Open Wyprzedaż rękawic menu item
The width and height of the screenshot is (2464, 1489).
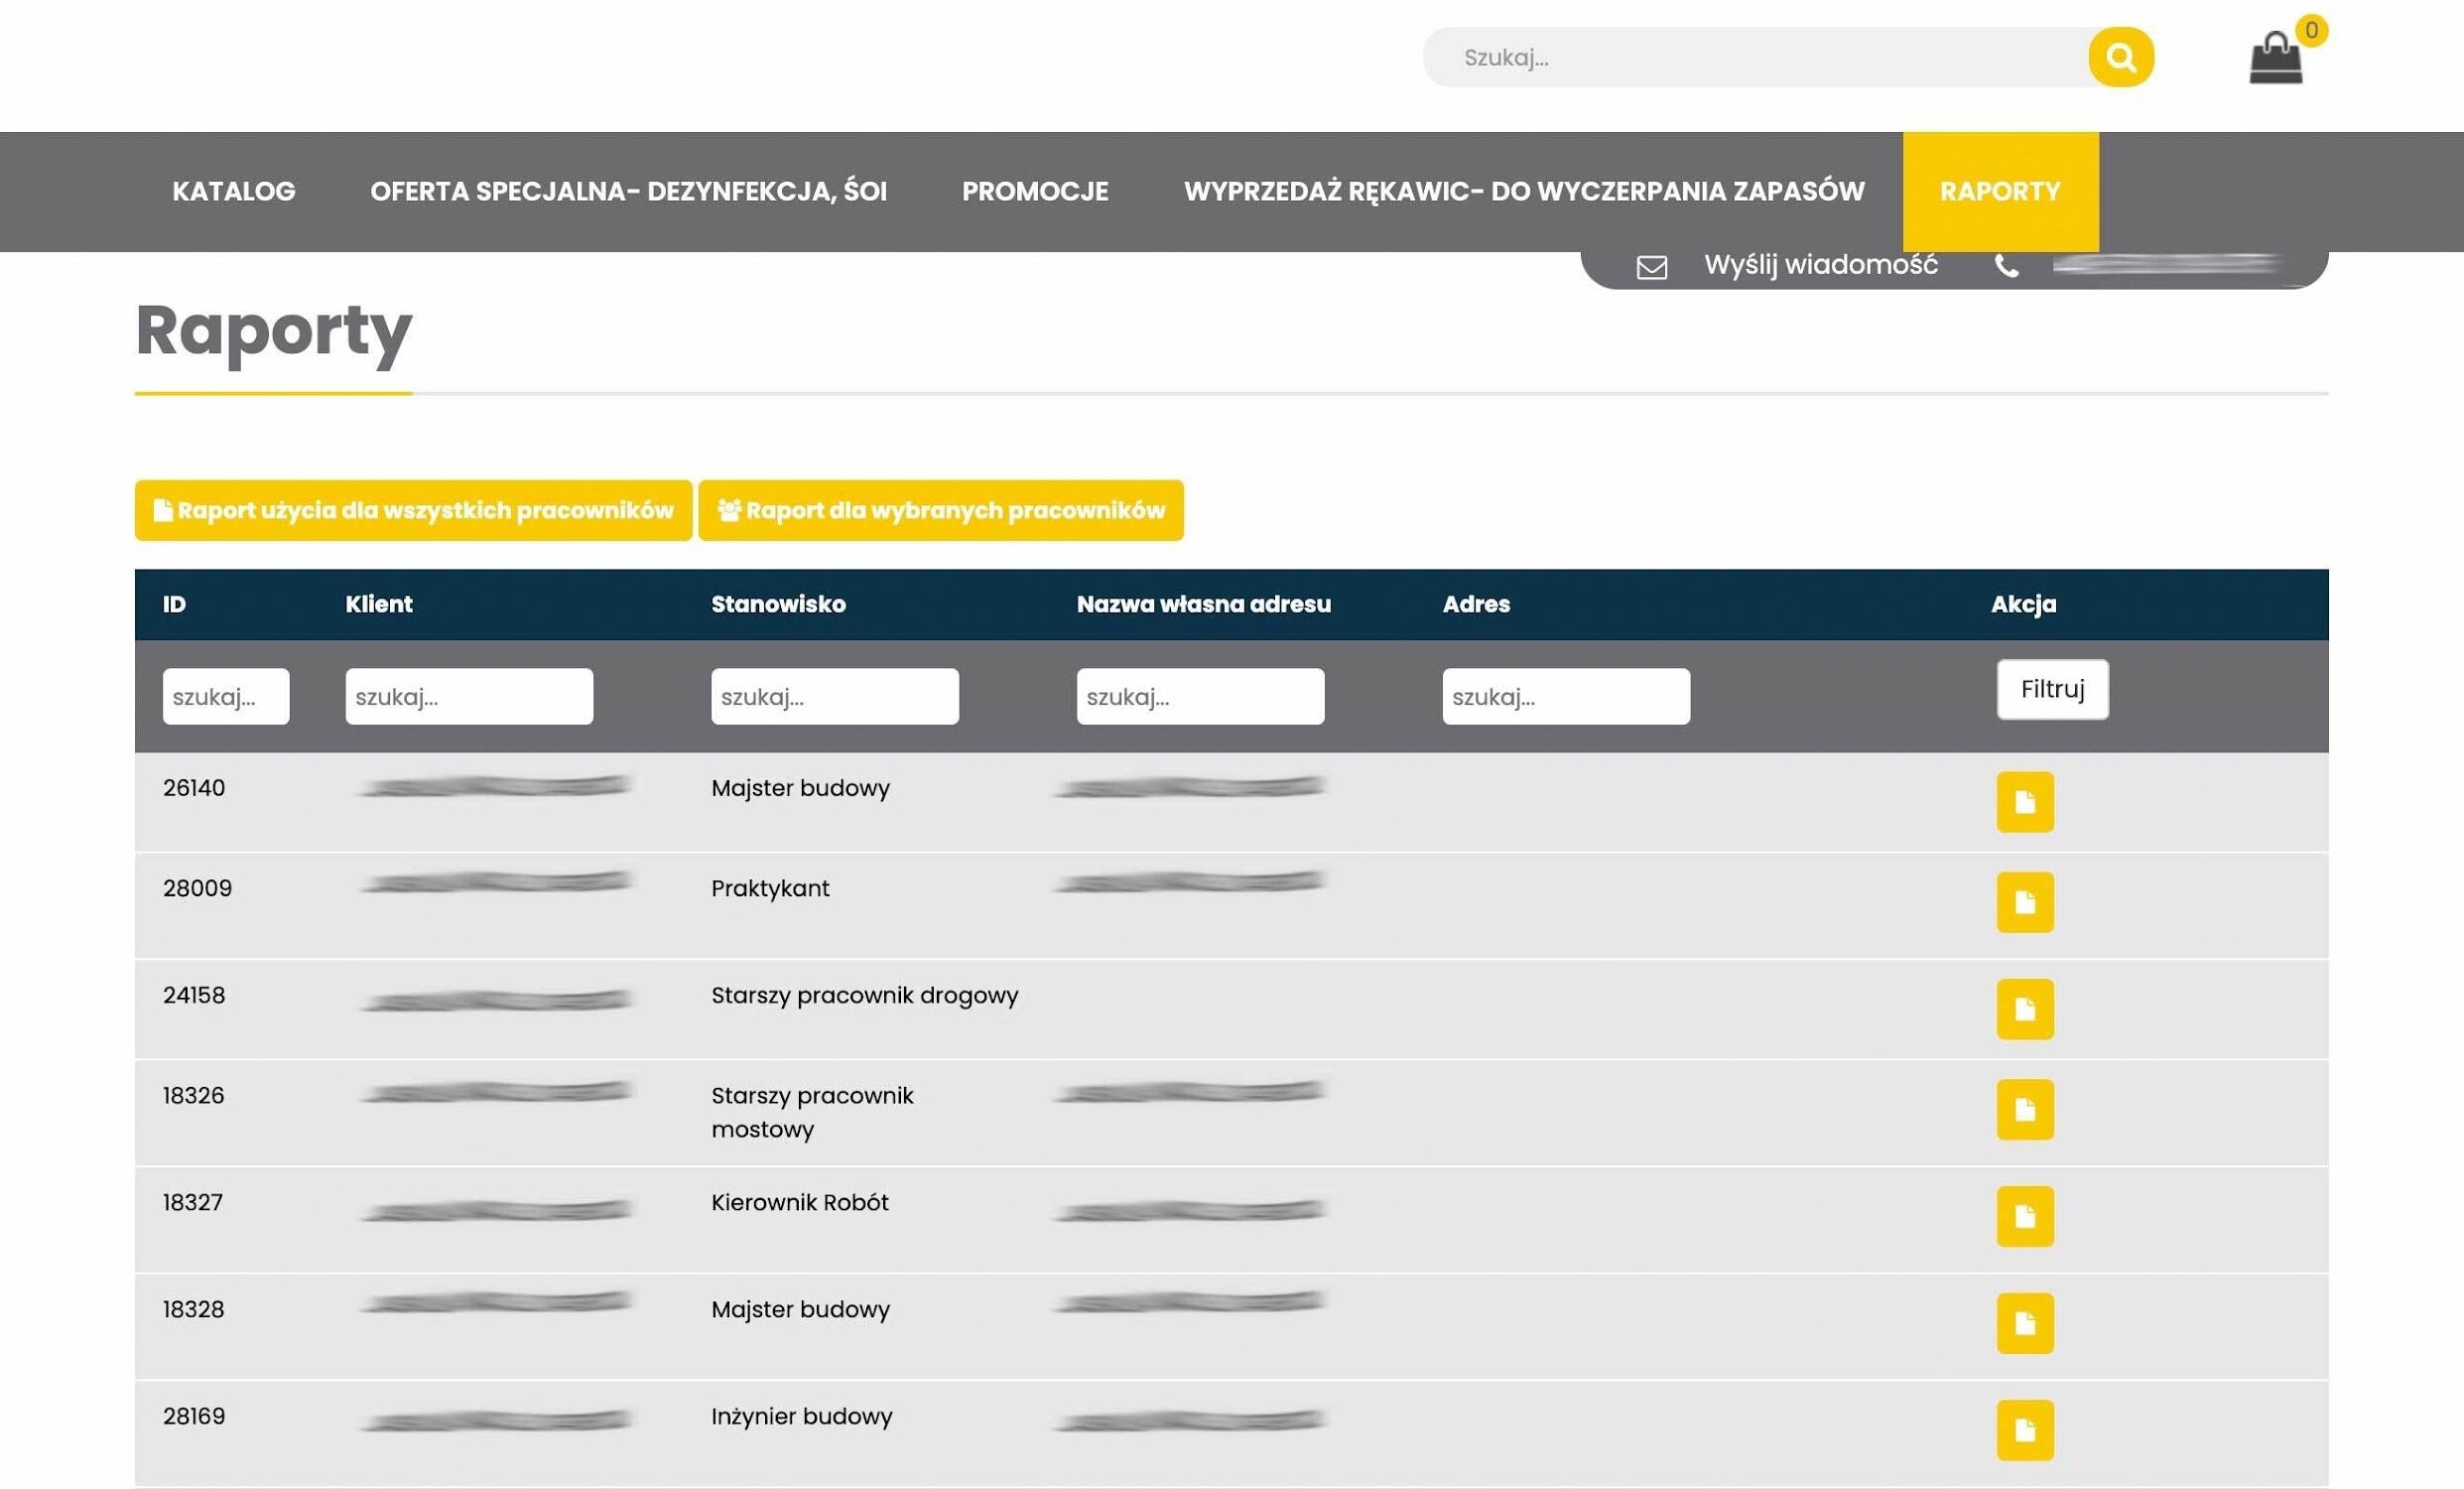(x=1523, y=191)
